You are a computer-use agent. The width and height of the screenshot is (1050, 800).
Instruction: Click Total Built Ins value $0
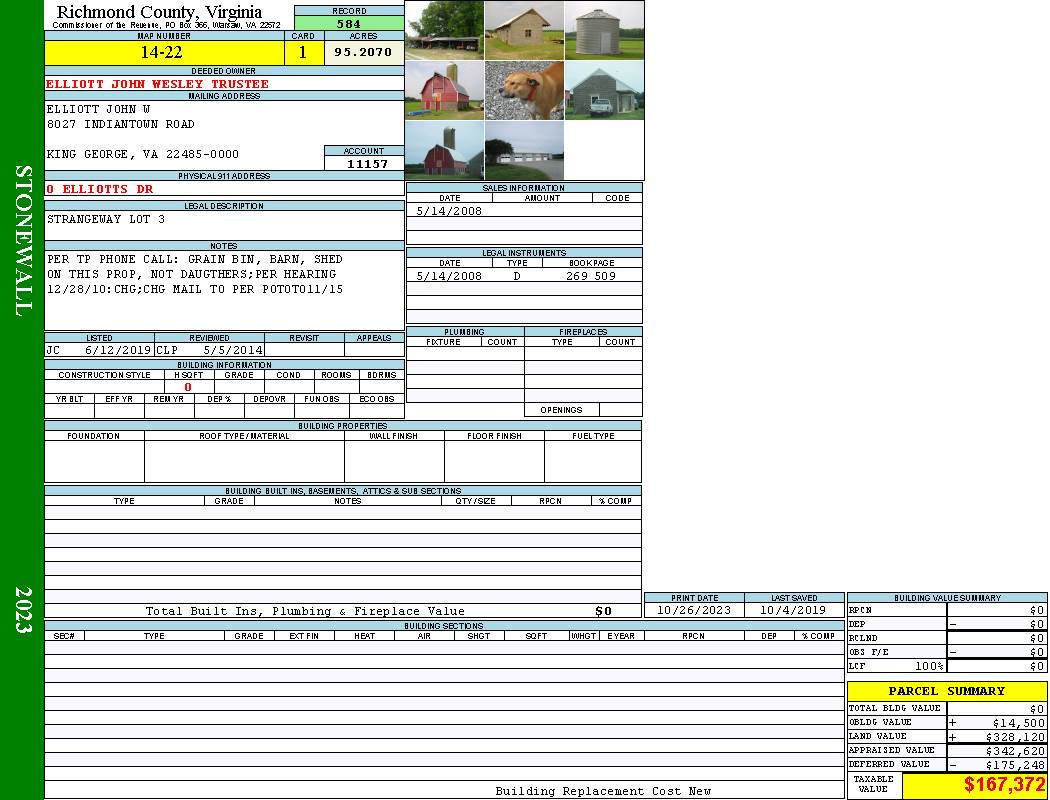point(603,611)
